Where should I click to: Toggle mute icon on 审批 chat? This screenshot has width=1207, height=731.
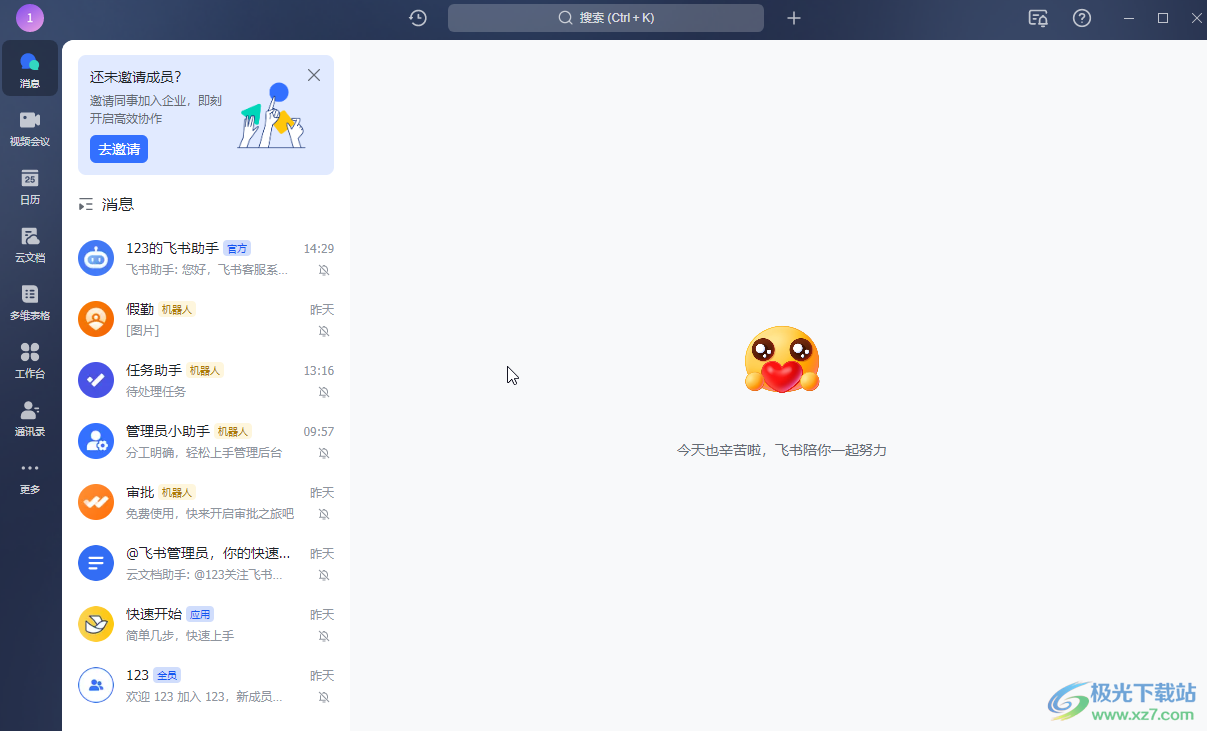pyautogui.click(x=324, y=514)
